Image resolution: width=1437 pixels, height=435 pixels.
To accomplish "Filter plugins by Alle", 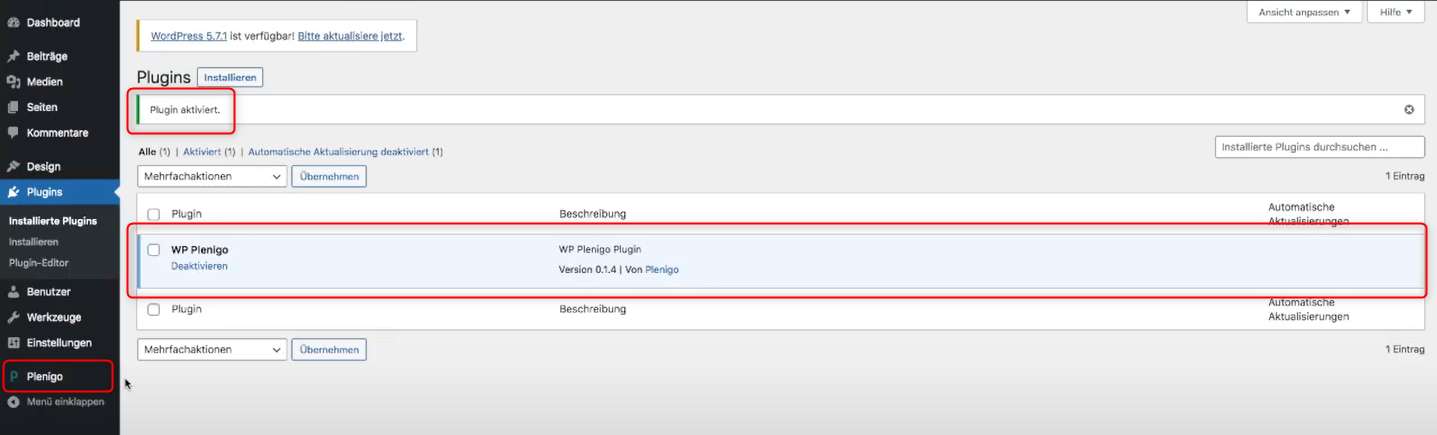I will [147, 152].
